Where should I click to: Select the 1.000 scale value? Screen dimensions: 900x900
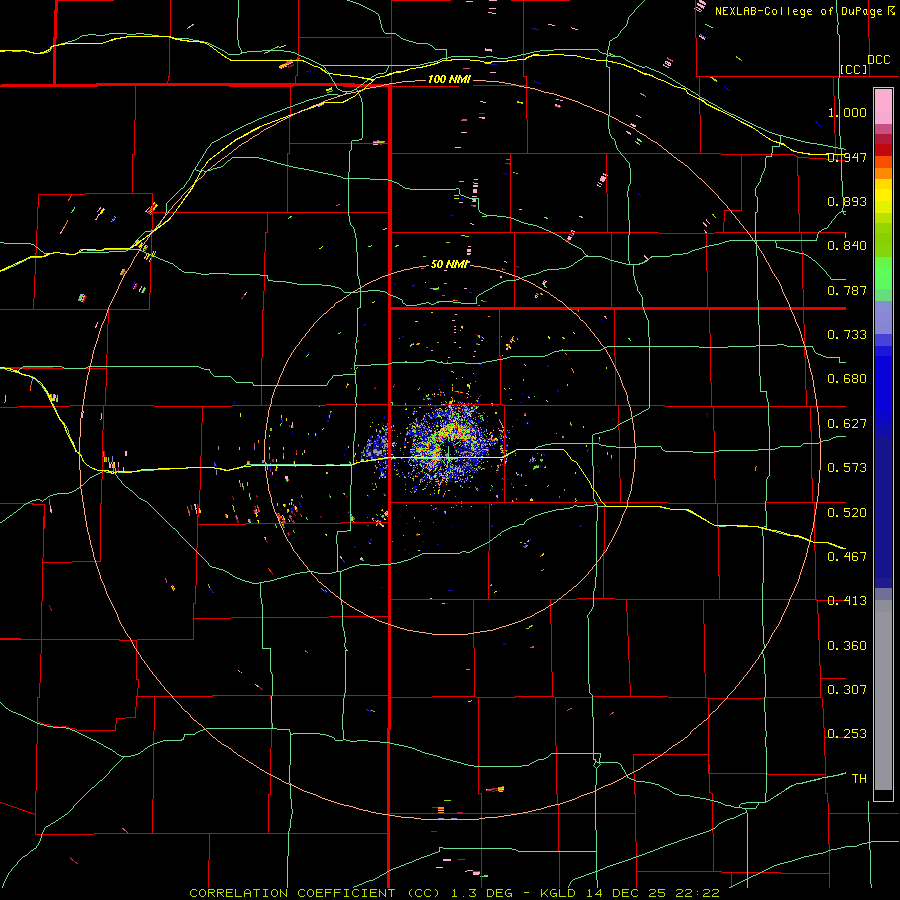[x=847, y=112]
